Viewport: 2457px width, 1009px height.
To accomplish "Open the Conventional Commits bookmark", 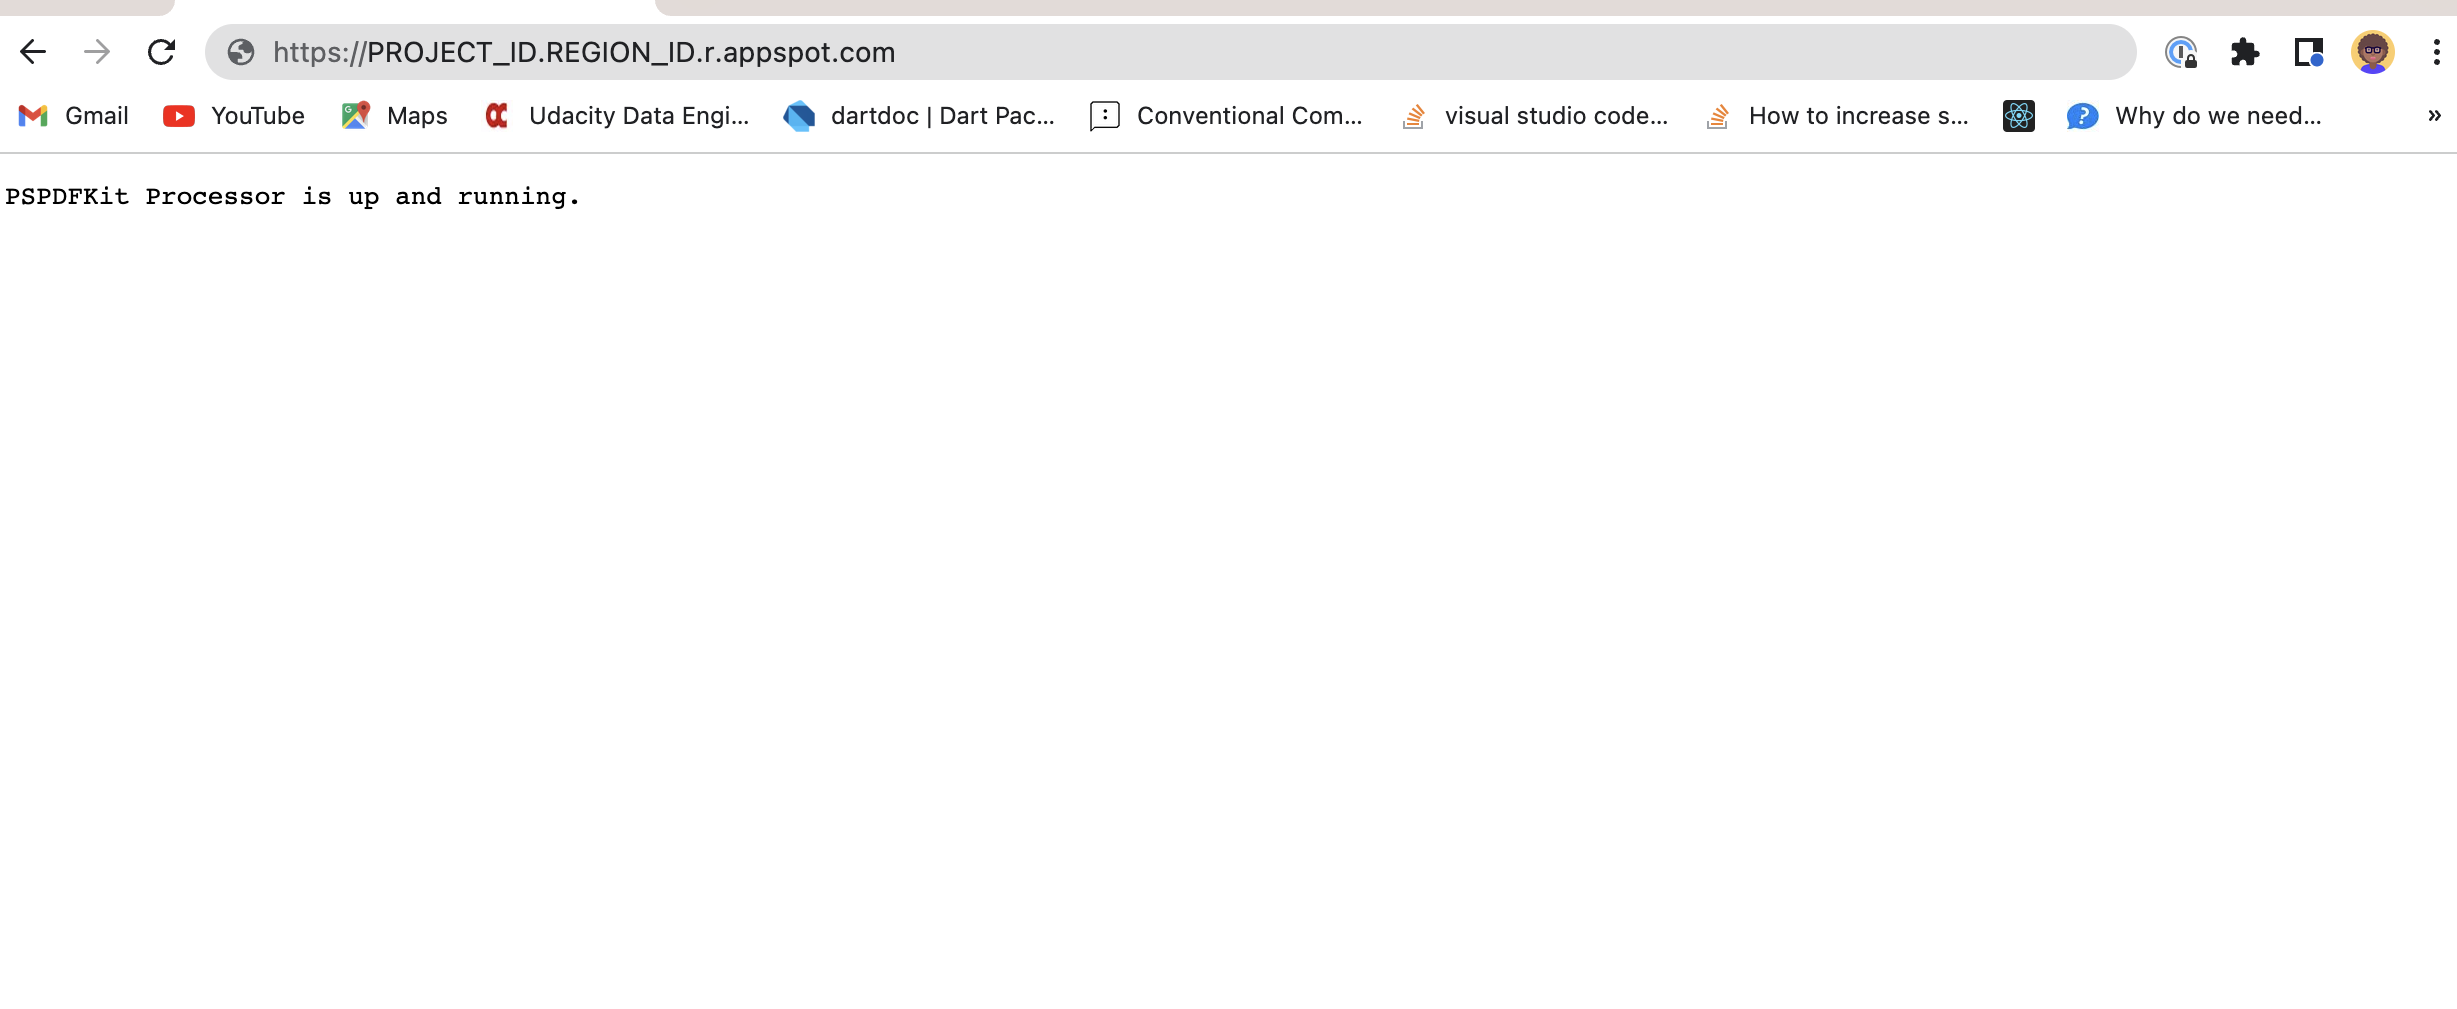I will click(x=1225, y=115).
